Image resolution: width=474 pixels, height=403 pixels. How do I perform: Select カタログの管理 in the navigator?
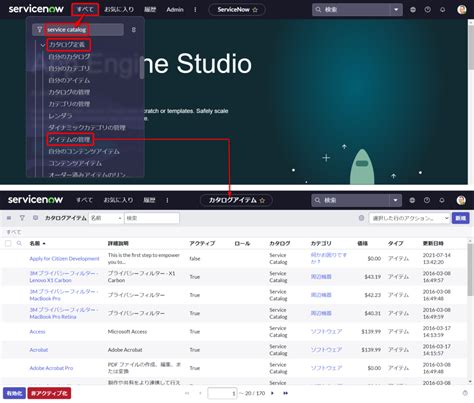click(69, 92)
